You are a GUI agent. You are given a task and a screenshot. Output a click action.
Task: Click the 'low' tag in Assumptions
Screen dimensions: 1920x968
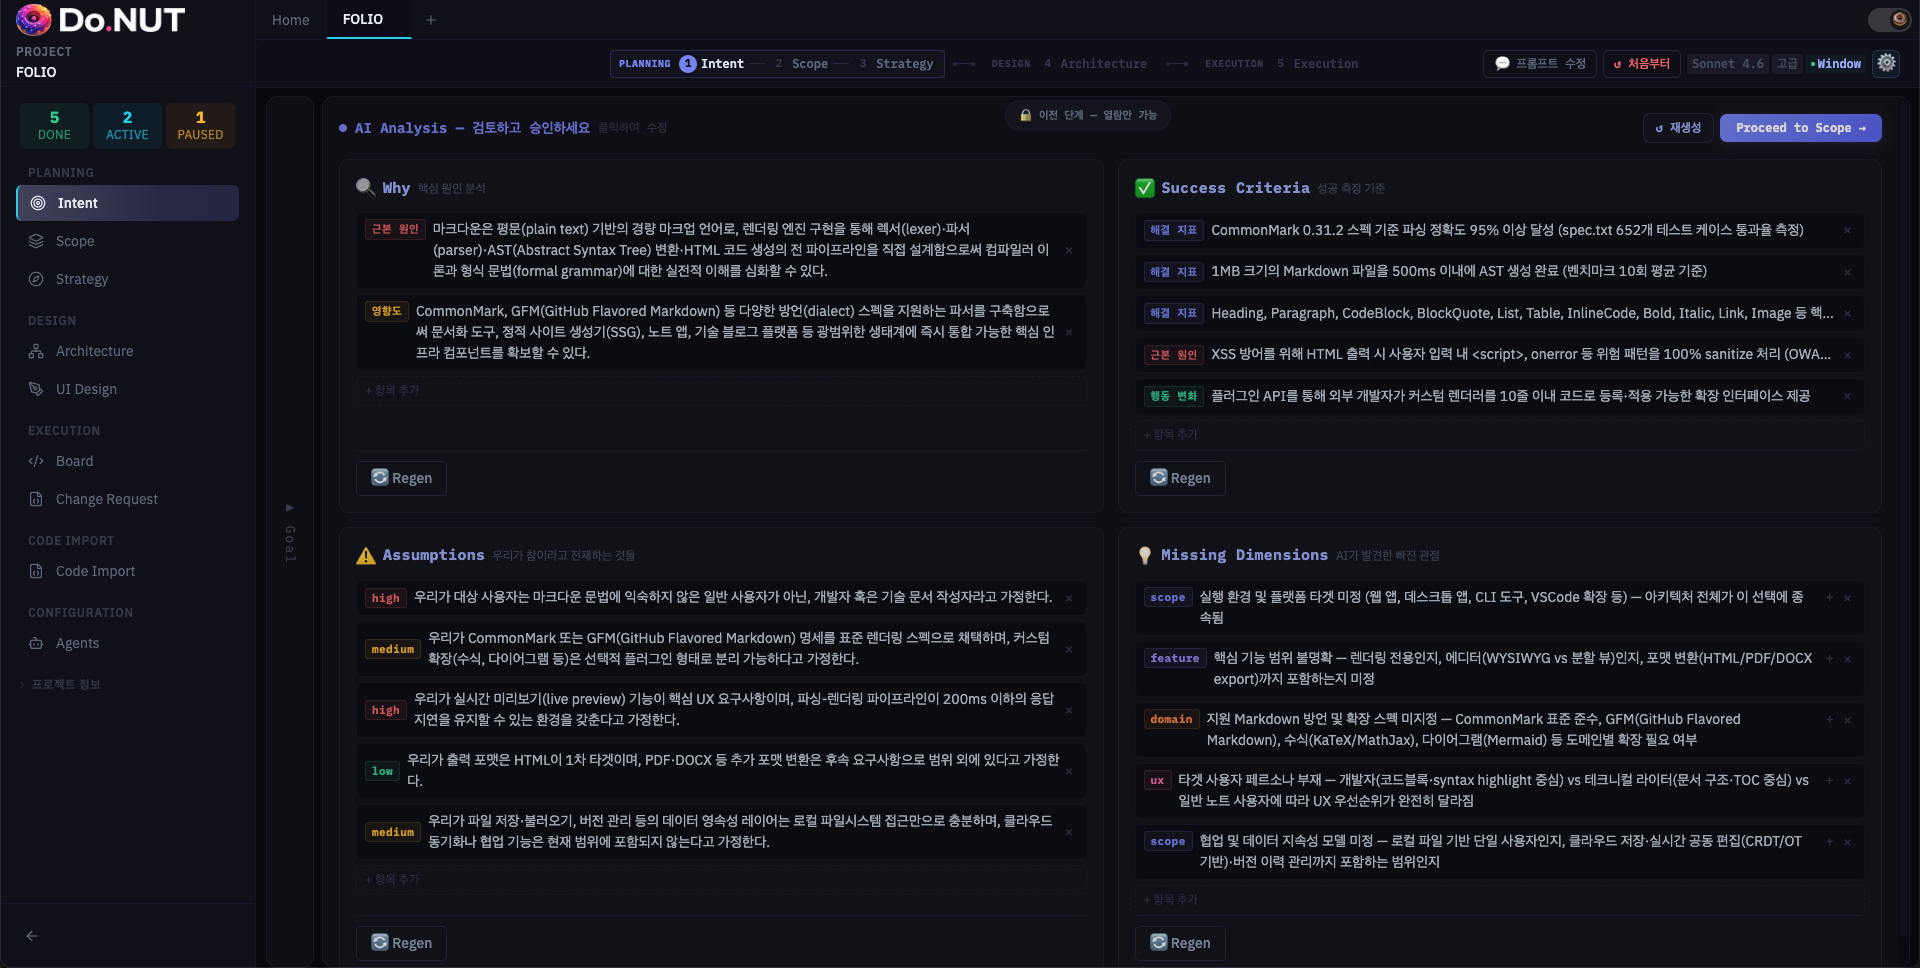[382, 771]
